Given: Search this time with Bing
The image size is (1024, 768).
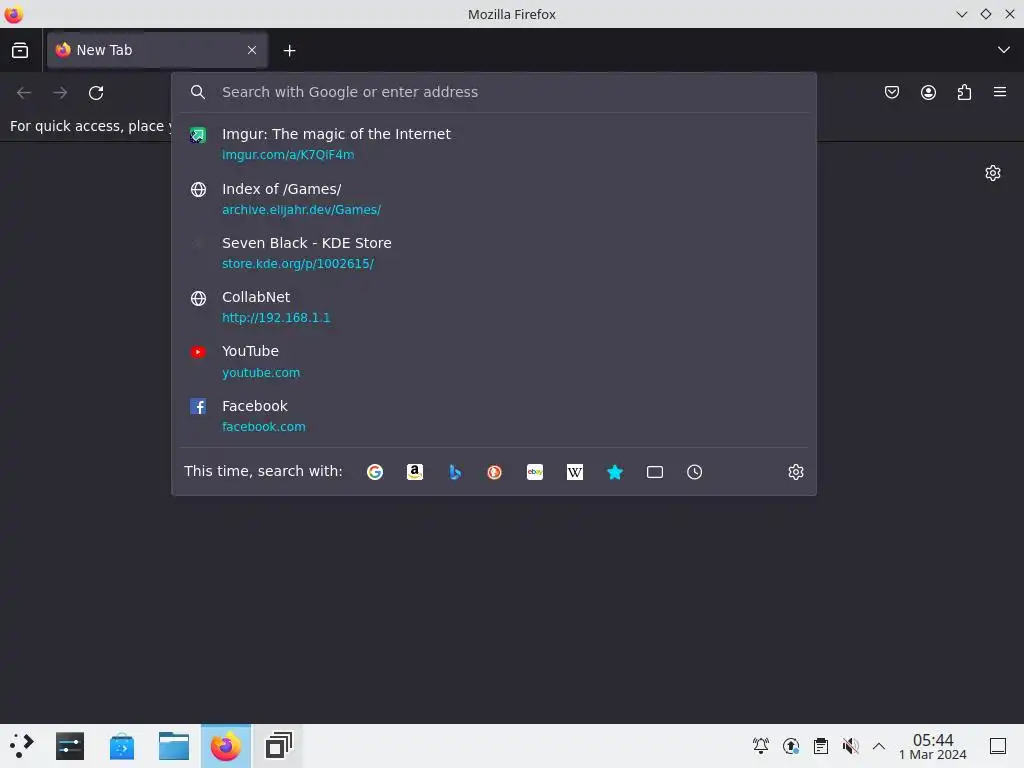Looking at the screenshot, I should pos(455,472).
